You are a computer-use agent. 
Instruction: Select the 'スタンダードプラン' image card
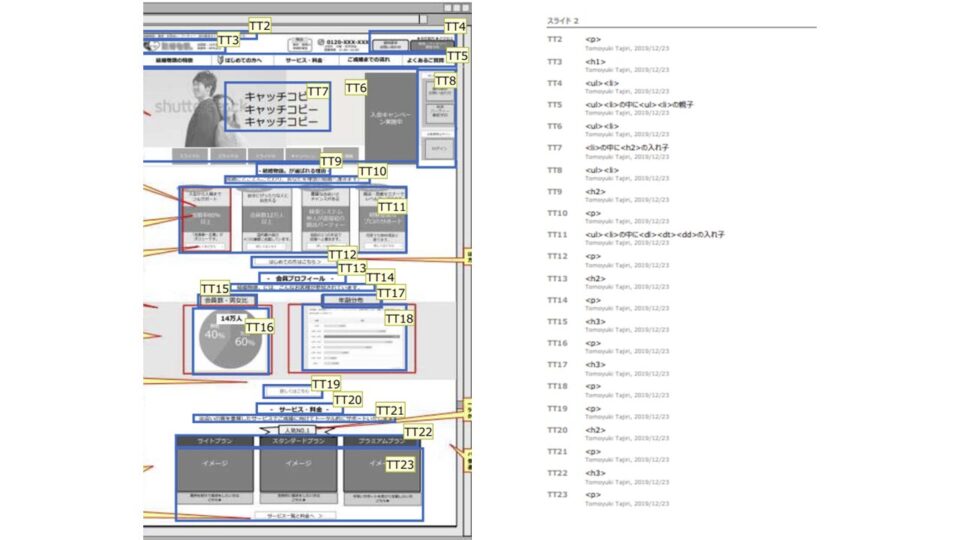click(x=298, y=465)
